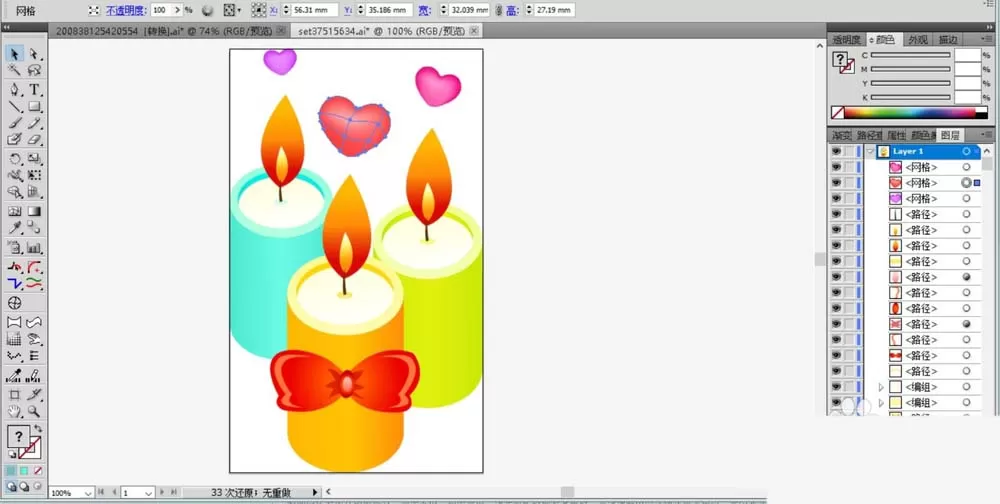The image size is (1000, 504).
Task: Toggle visibility of the first 编组 layer
Action: 836,387
